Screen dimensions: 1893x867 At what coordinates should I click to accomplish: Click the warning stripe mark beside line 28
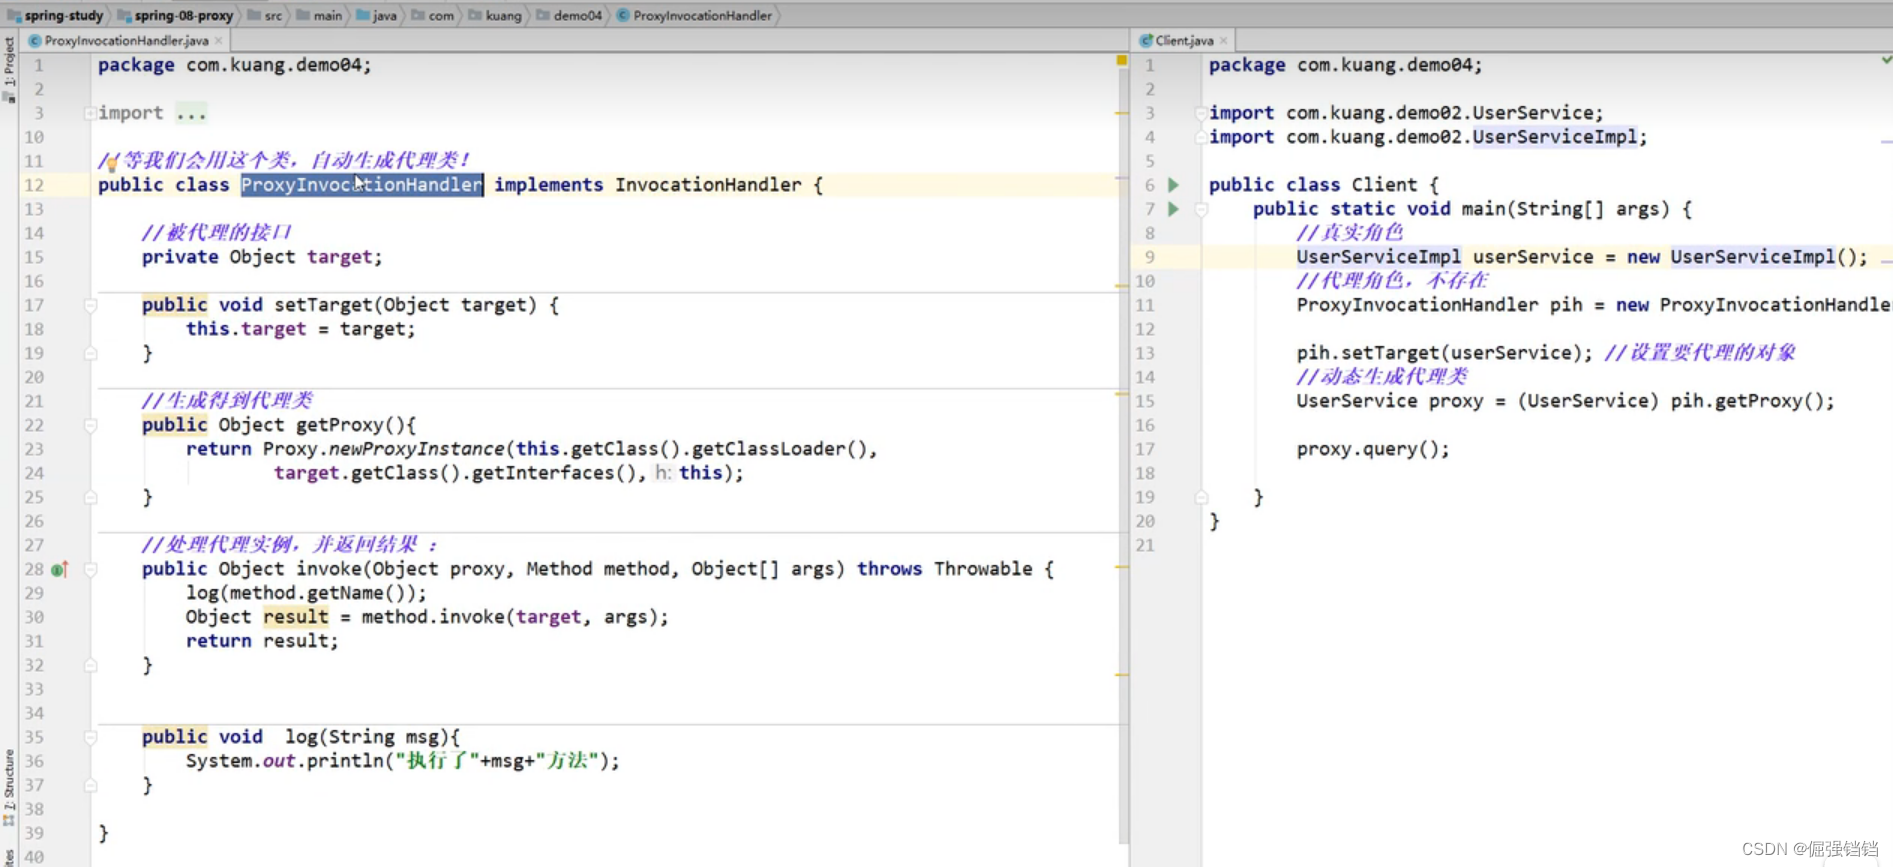pos(1121,568)
